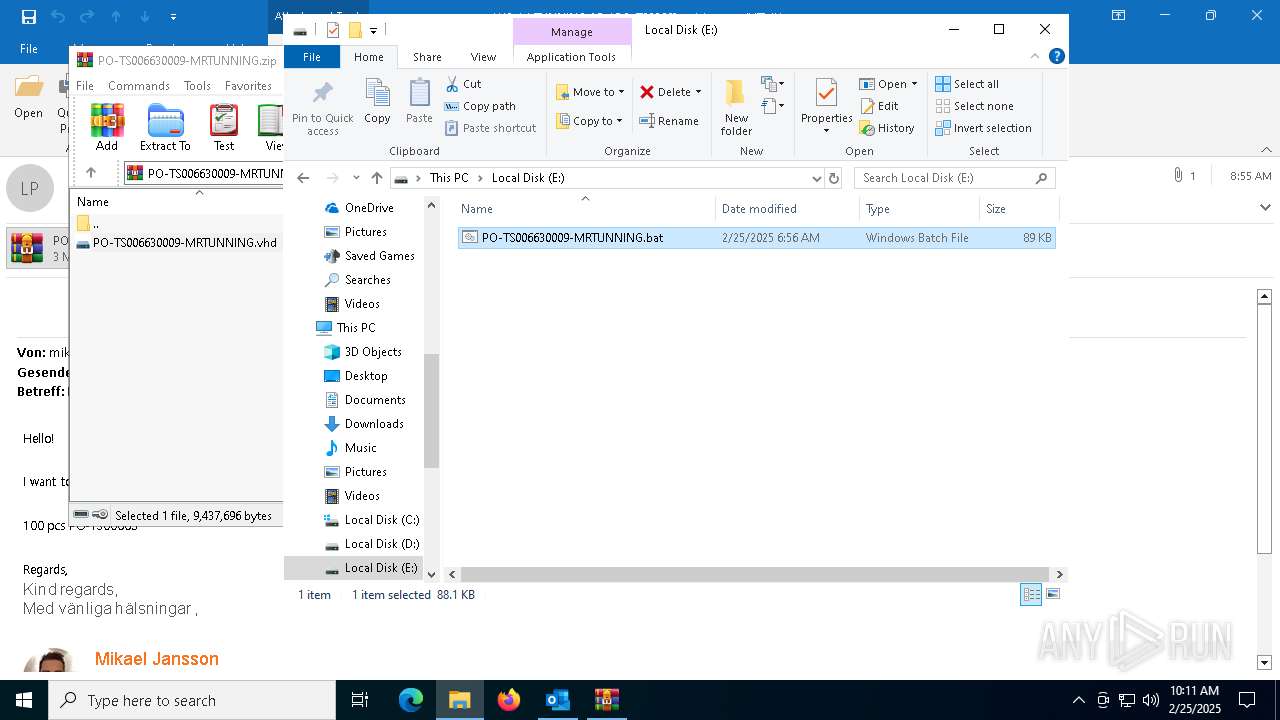Click Select none in ribbon
Viewport: 1280px width, 720px height.
(974, 106)
